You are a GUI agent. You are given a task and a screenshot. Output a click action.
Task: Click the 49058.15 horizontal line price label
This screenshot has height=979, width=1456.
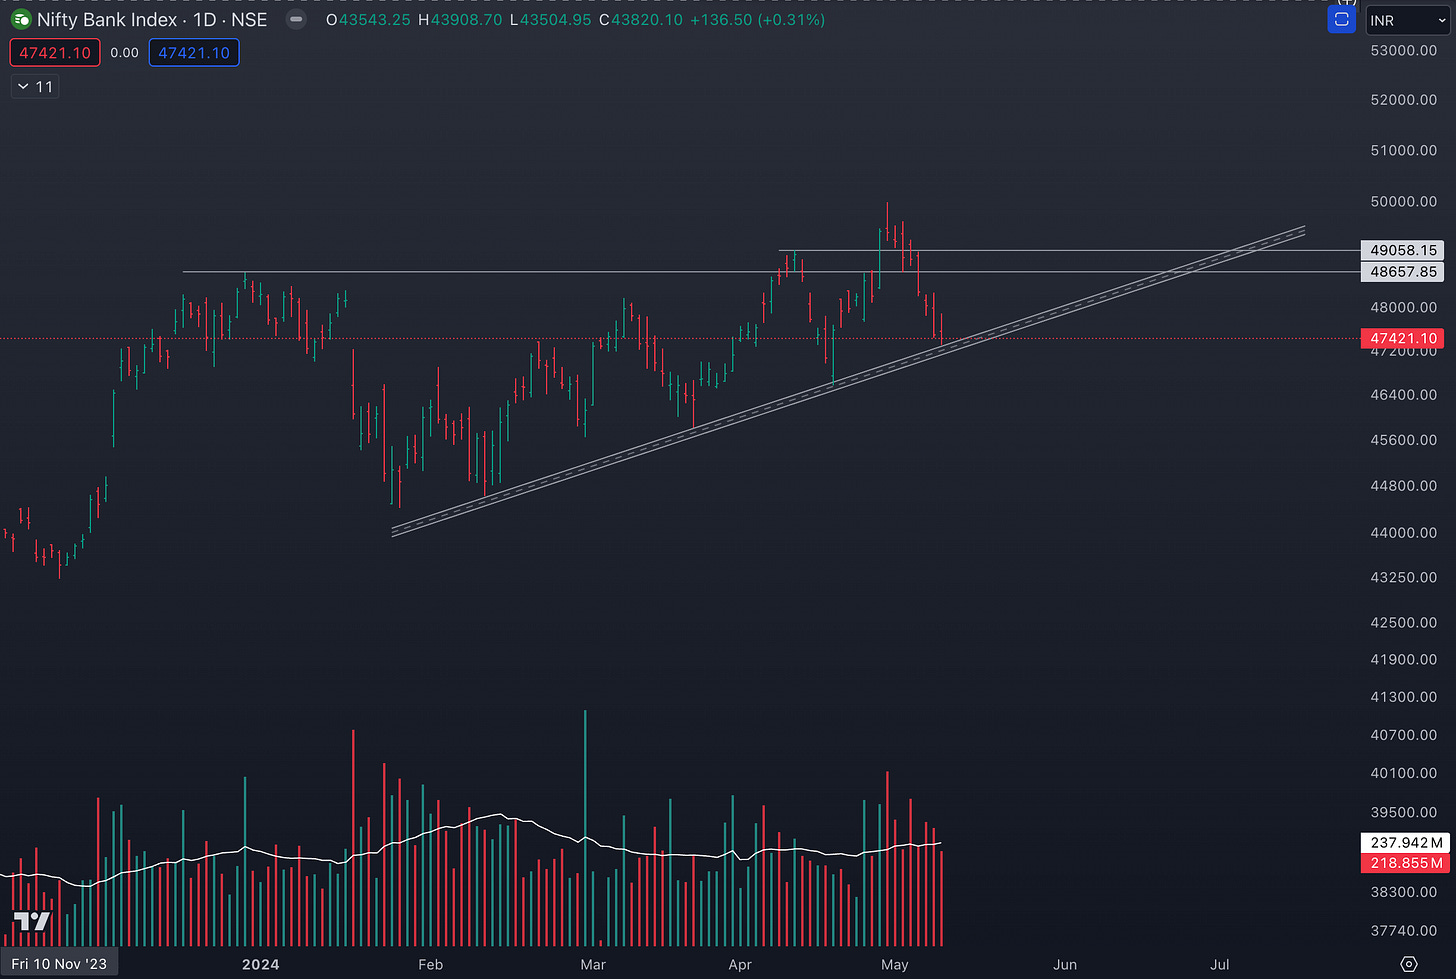click(1403, 250)
